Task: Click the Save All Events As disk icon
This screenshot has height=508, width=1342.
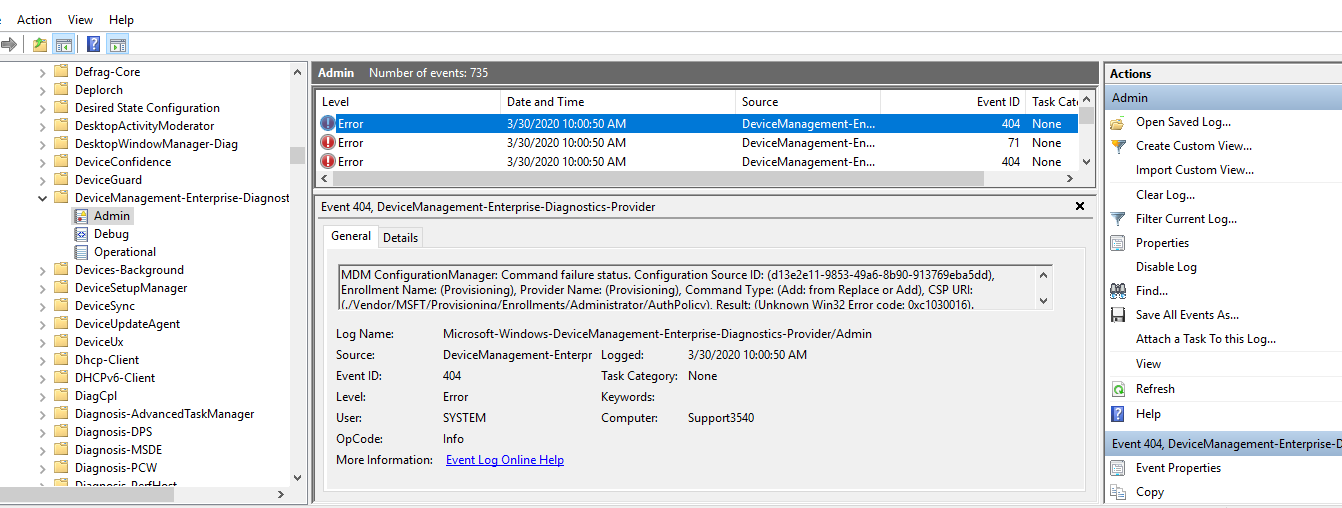Action: pyautogui.click(x=1118, y=315)
